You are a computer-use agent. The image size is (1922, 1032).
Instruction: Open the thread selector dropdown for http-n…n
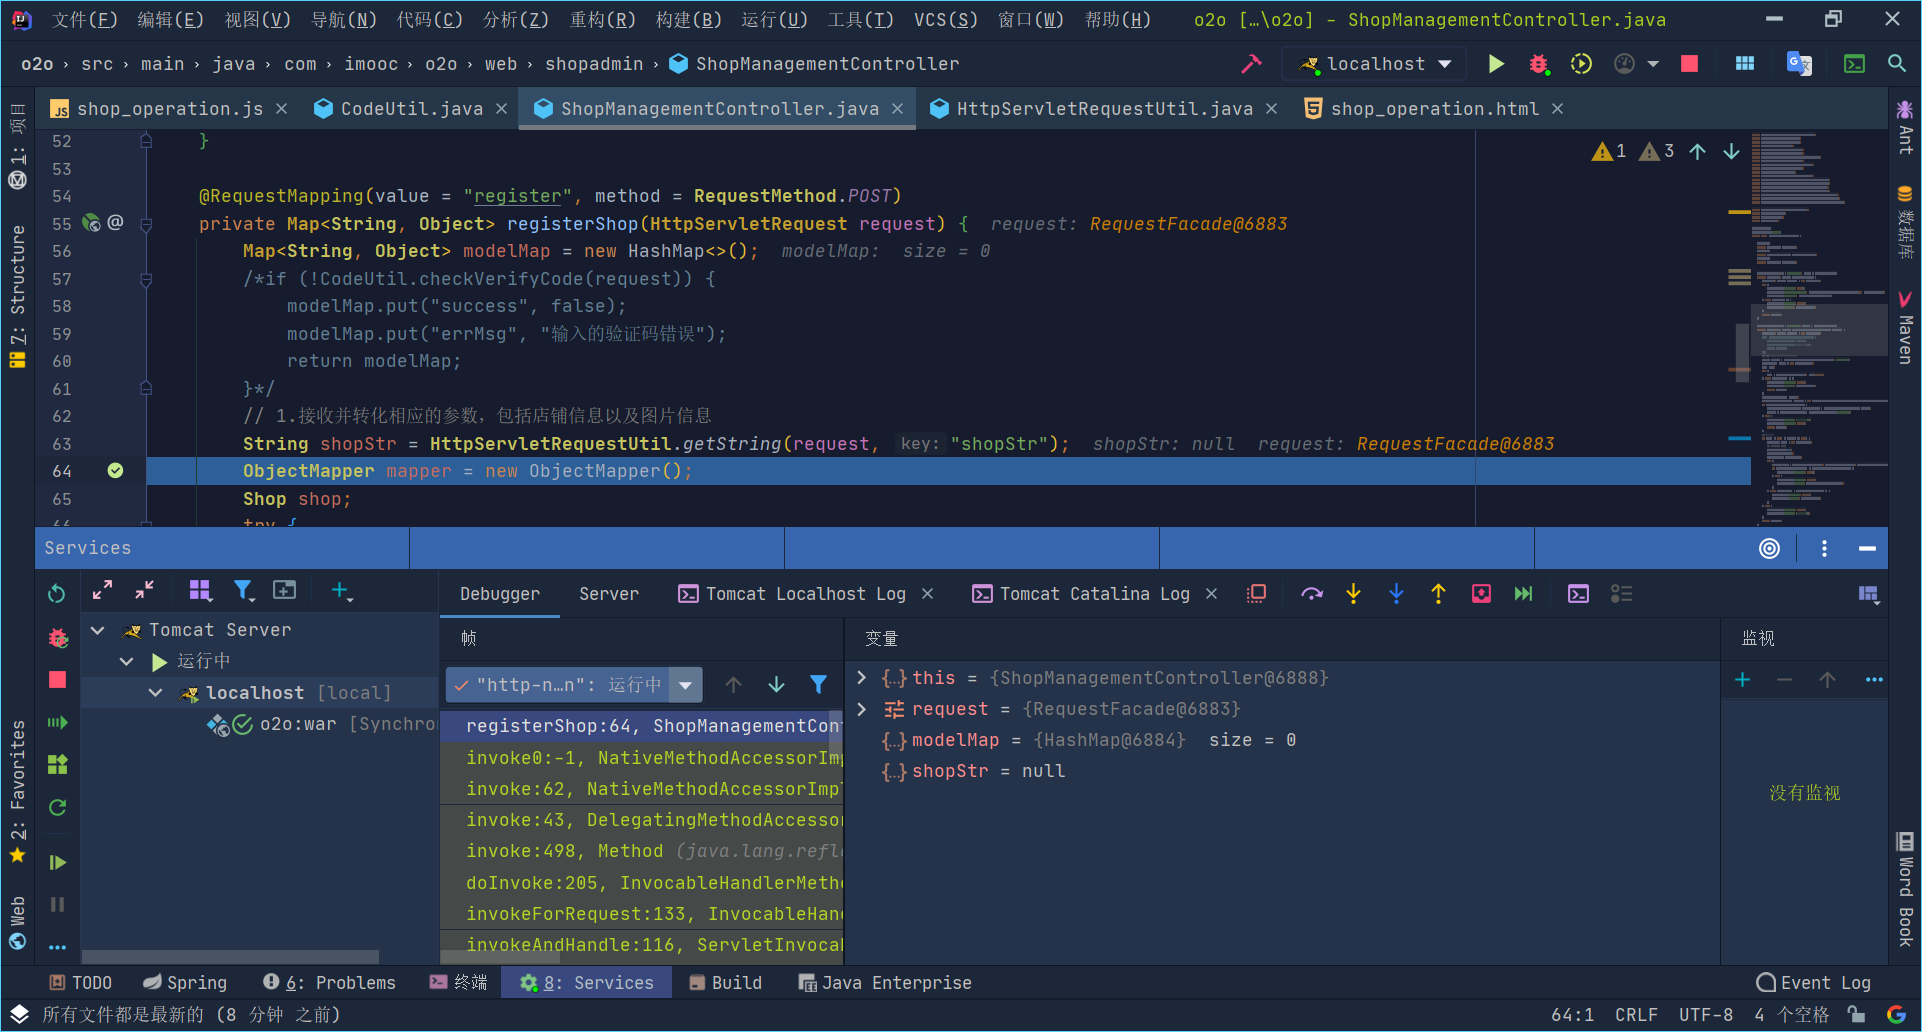[685, 685]
